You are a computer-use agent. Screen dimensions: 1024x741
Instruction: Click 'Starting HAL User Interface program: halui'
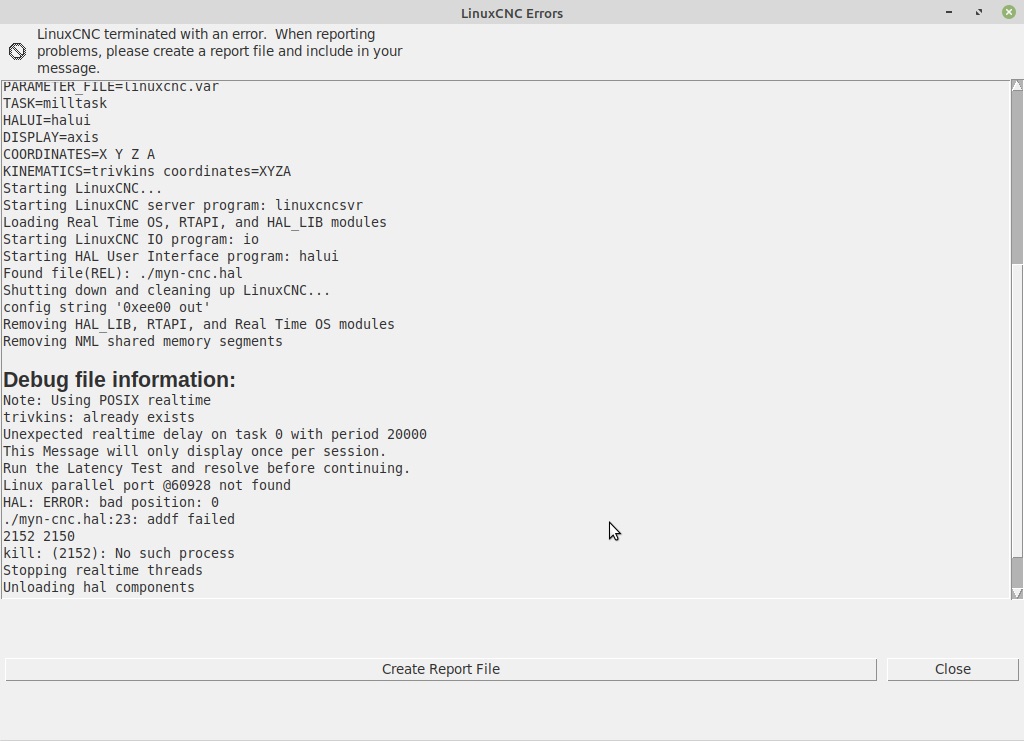[x=170, y=256]
